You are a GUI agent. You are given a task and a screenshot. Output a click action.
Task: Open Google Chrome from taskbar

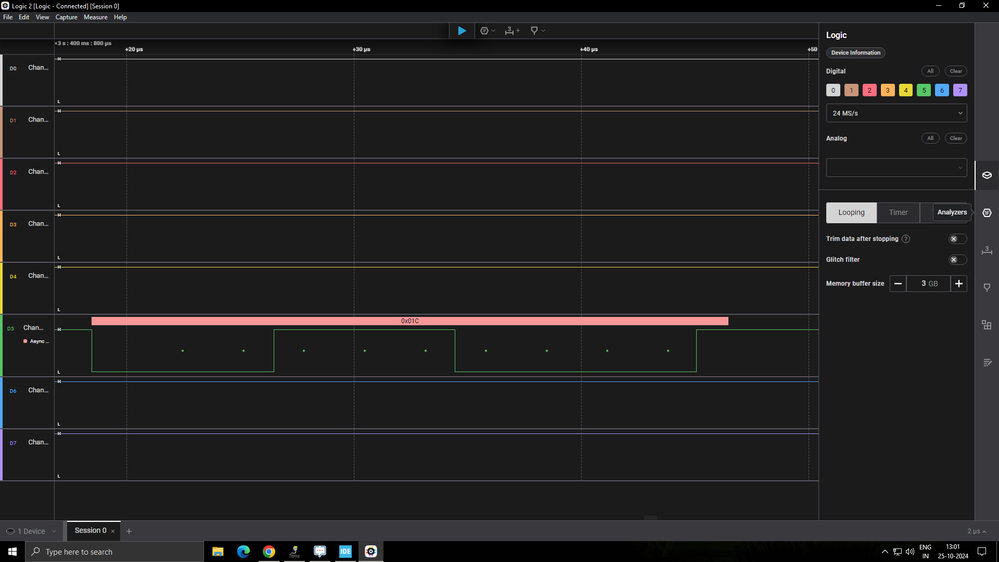coord(269,552)
